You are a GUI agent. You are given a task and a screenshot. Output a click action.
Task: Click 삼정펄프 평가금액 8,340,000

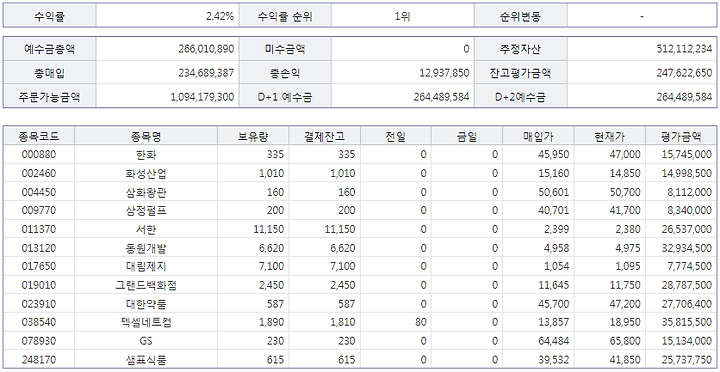[x=690, y=210]
